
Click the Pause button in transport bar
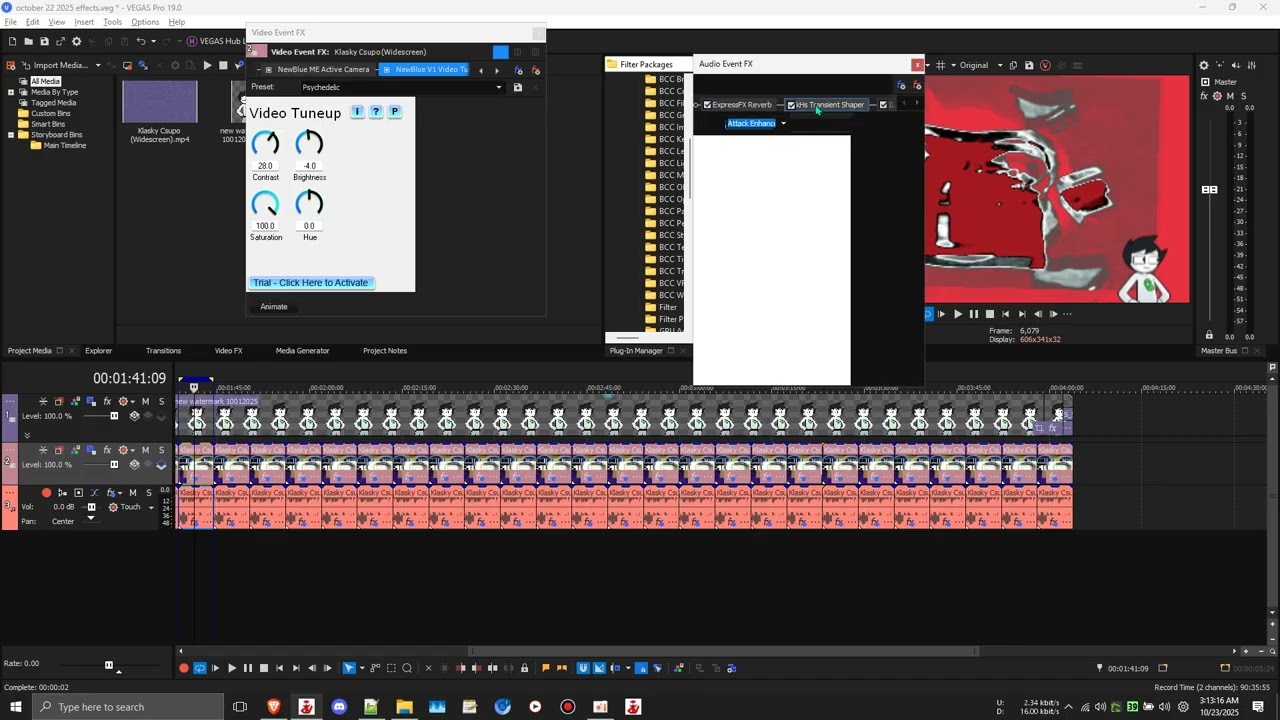click(248, 668)
